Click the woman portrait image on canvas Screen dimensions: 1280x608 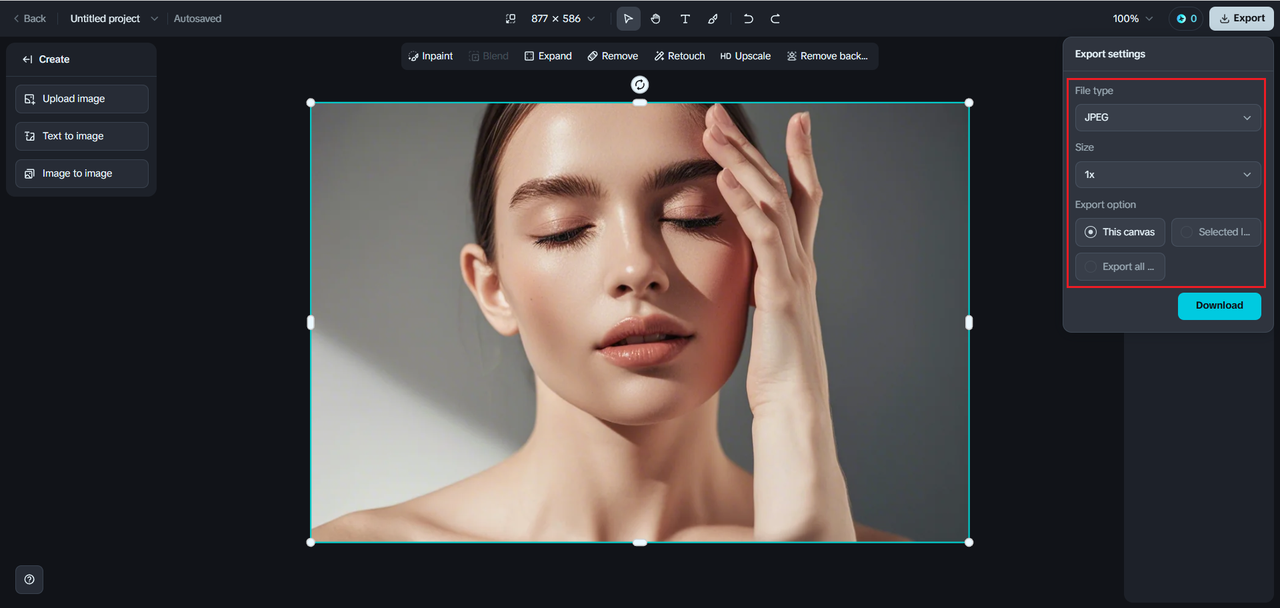pyautogui.click(x=640, y=322)
